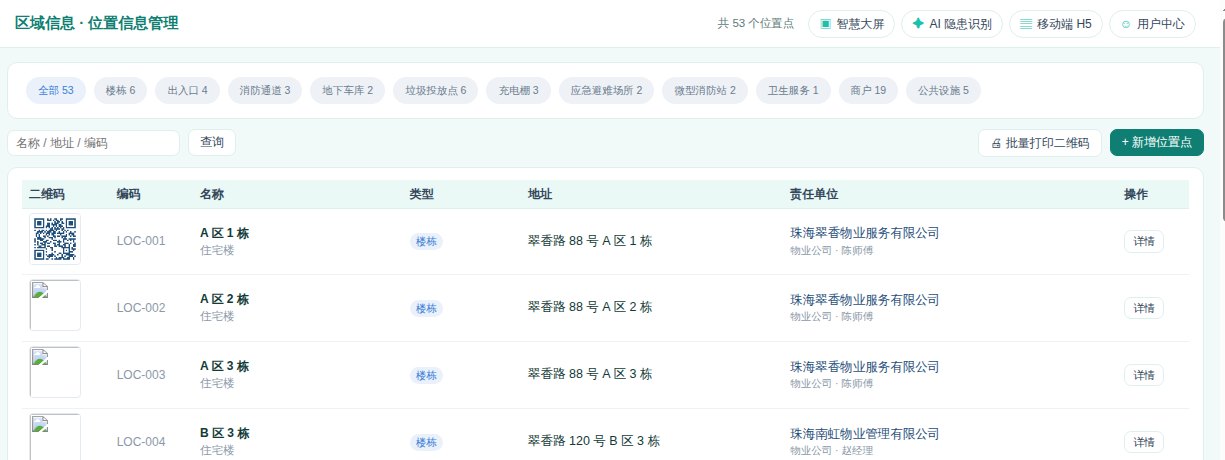Screen dimensions: 1225x460
Task: Click the 类型 column header
Action: pyautogui.click(x=421, y=194)
